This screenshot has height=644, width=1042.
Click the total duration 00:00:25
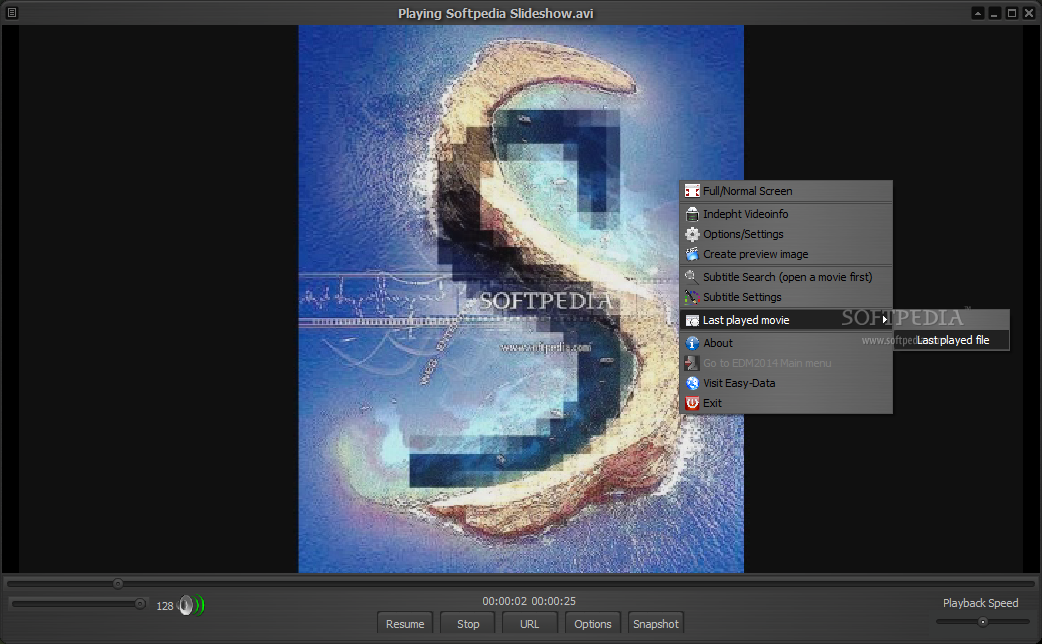(x=554, y=601)
